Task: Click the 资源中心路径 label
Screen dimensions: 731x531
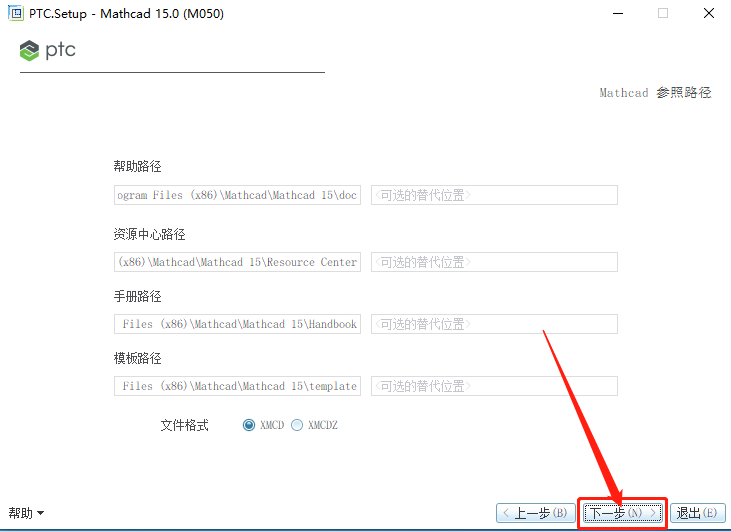Action: 150,234
